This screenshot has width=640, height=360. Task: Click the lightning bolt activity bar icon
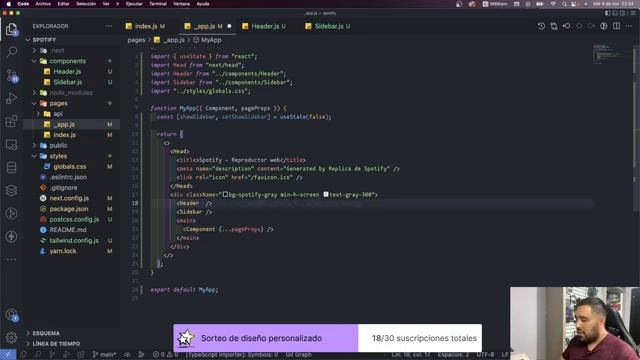click(x=11, y=236)
